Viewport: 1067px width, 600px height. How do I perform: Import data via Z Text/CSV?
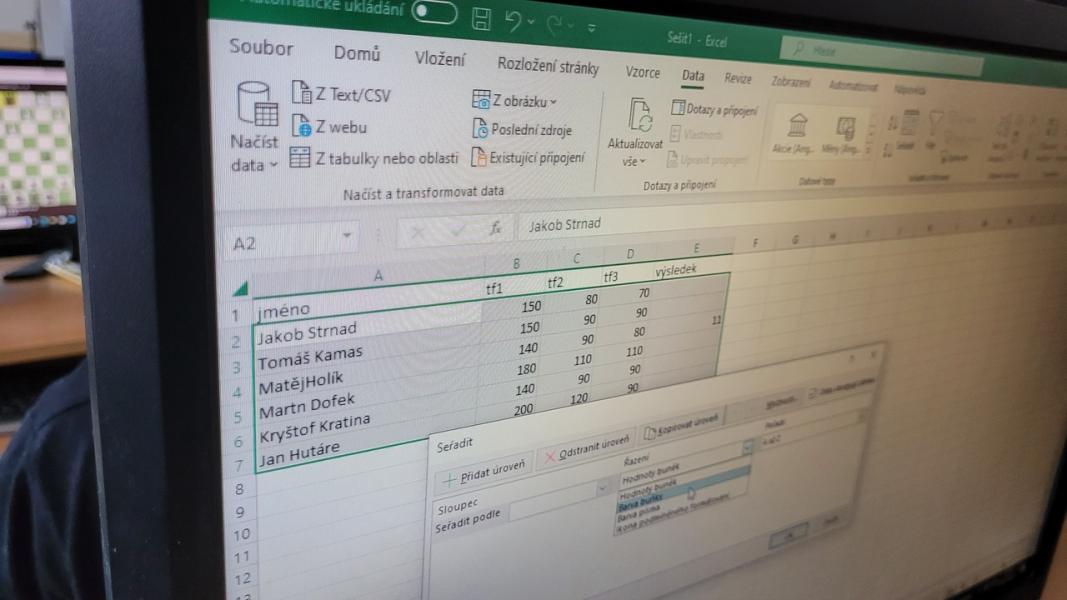tap(342, 96)
